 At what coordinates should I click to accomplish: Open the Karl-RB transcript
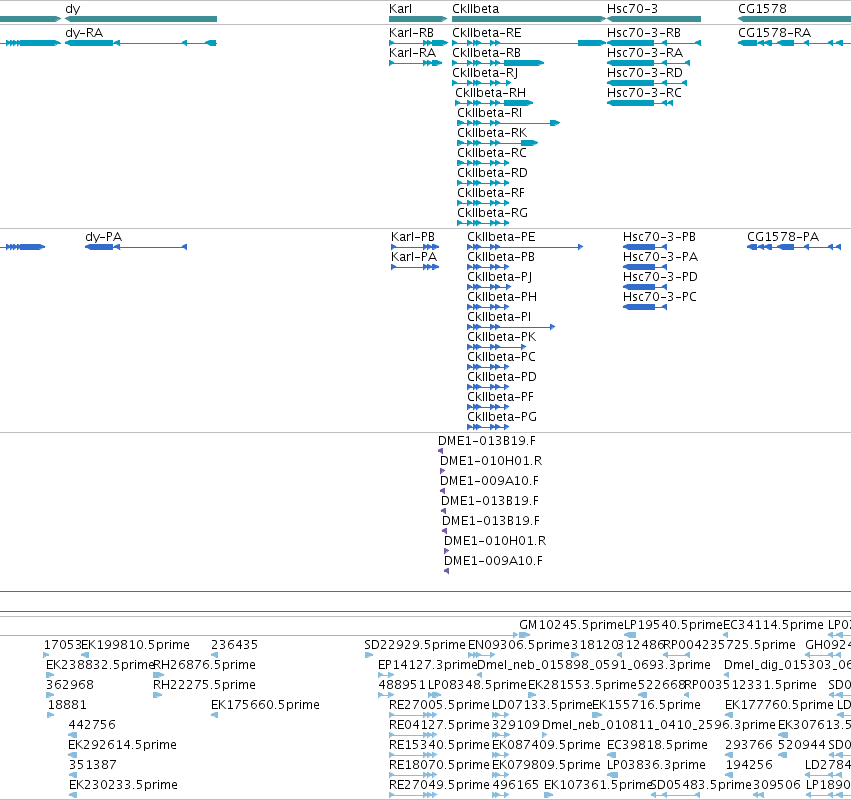tap(411, 33)
